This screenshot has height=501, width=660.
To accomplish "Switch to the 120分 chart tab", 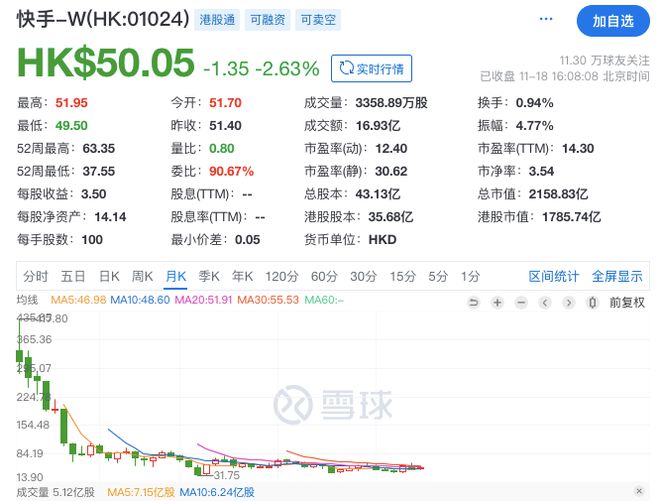I will (x=282, y=277).
